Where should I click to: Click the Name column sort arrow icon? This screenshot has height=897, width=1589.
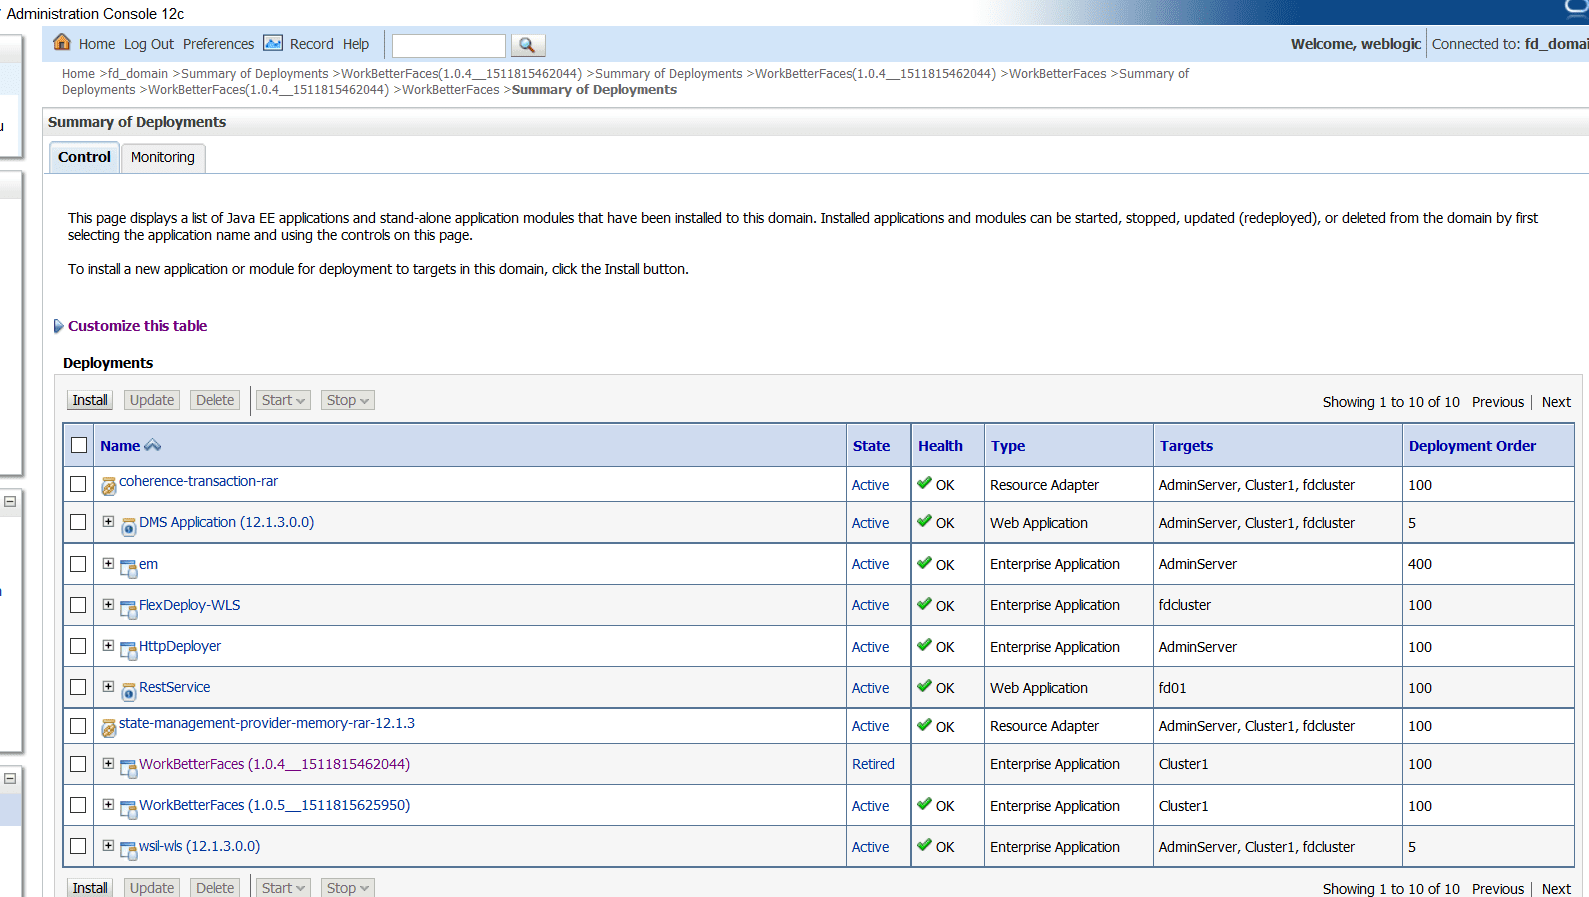click(x=152, y=445)
